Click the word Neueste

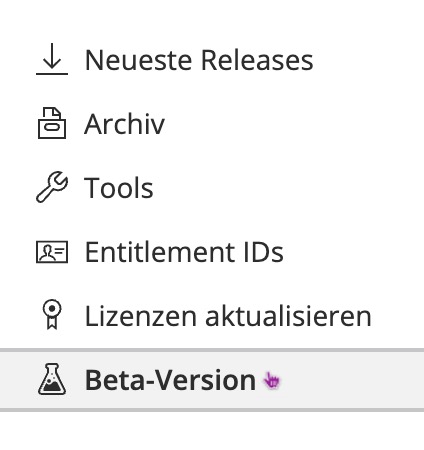tap(139, 60)
